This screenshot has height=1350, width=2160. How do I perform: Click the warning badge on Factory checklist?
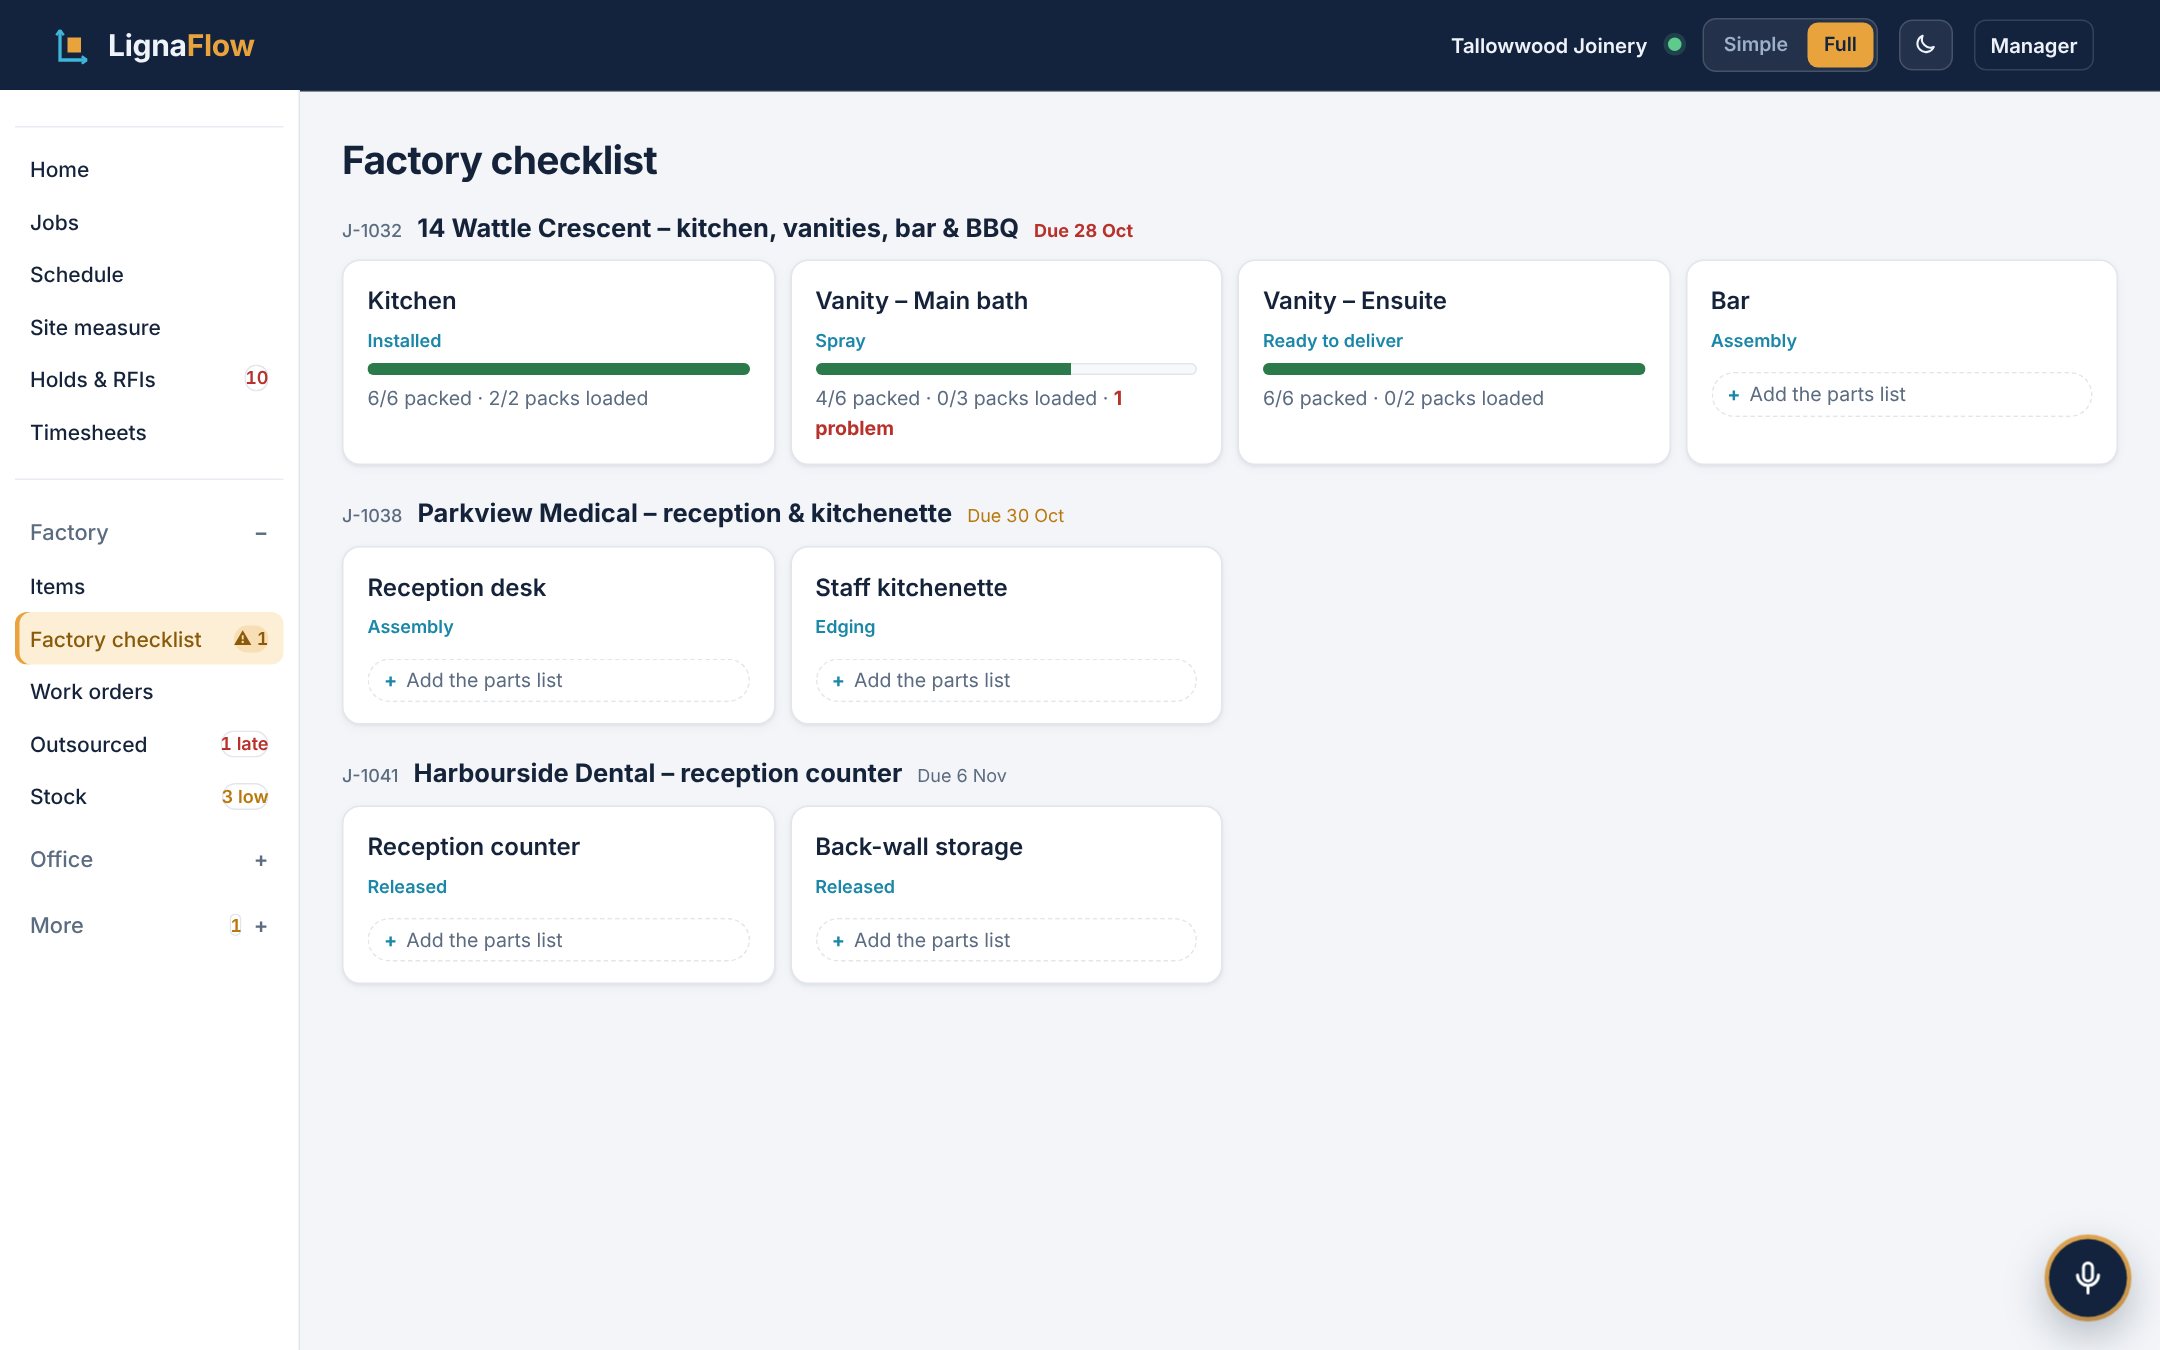[251, 638]
